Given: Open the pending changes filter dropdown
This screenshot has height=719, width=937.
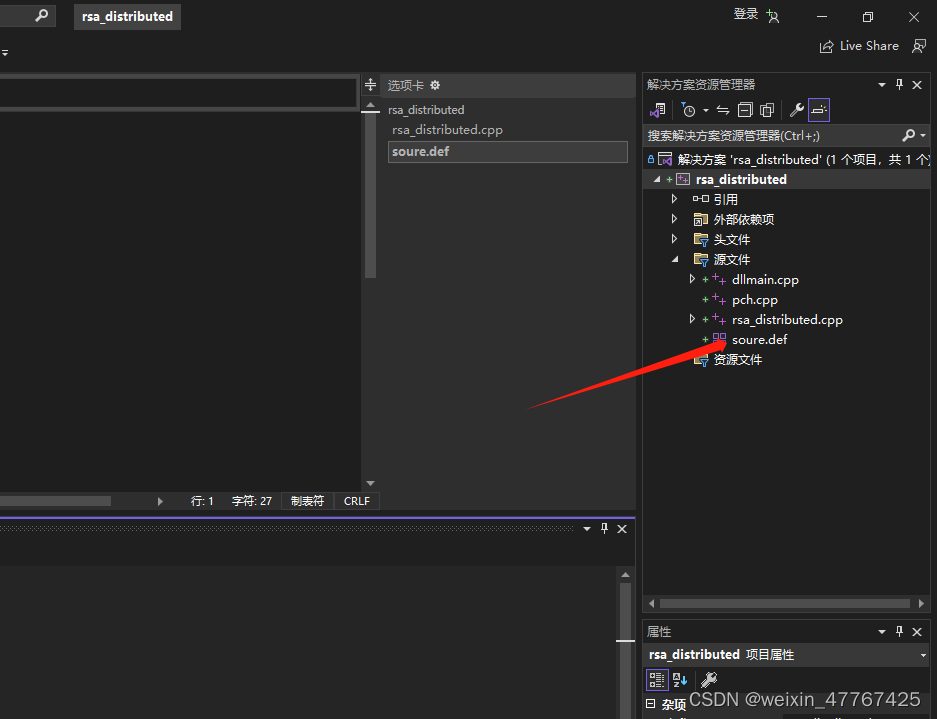Looking at the screenshot, I should pos(705,110).
